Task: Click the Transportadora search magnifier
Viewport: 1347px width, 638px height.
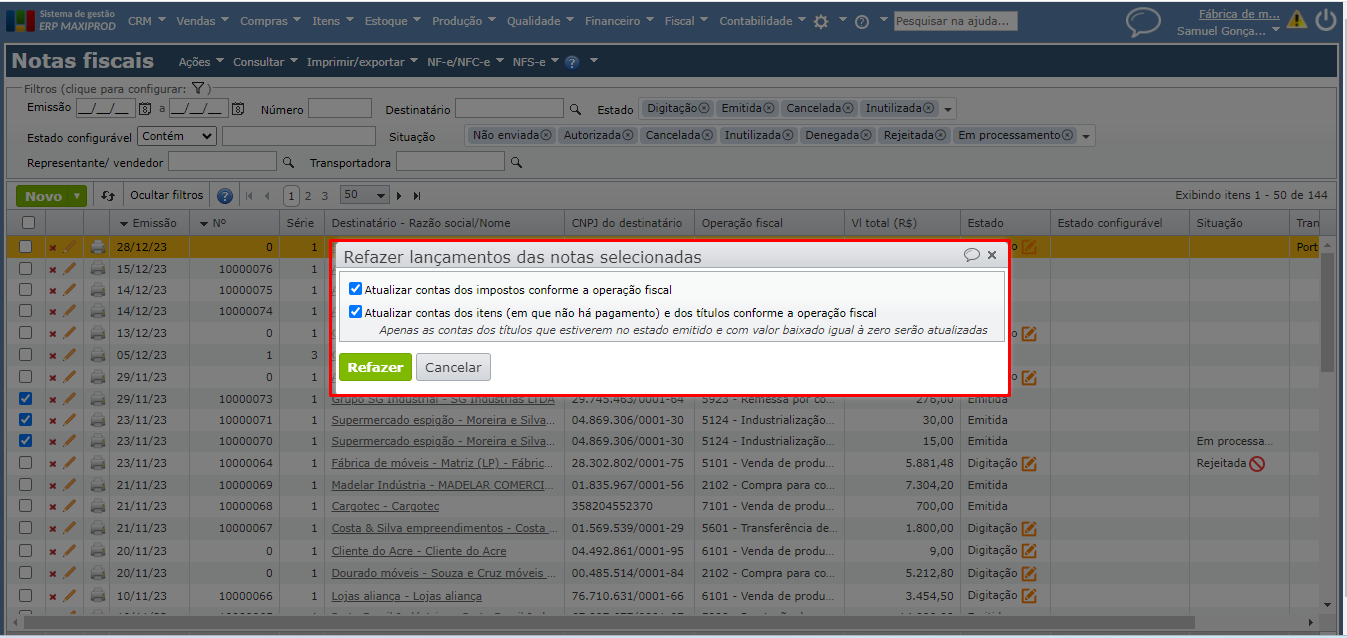Action: (x=516, y=162)
